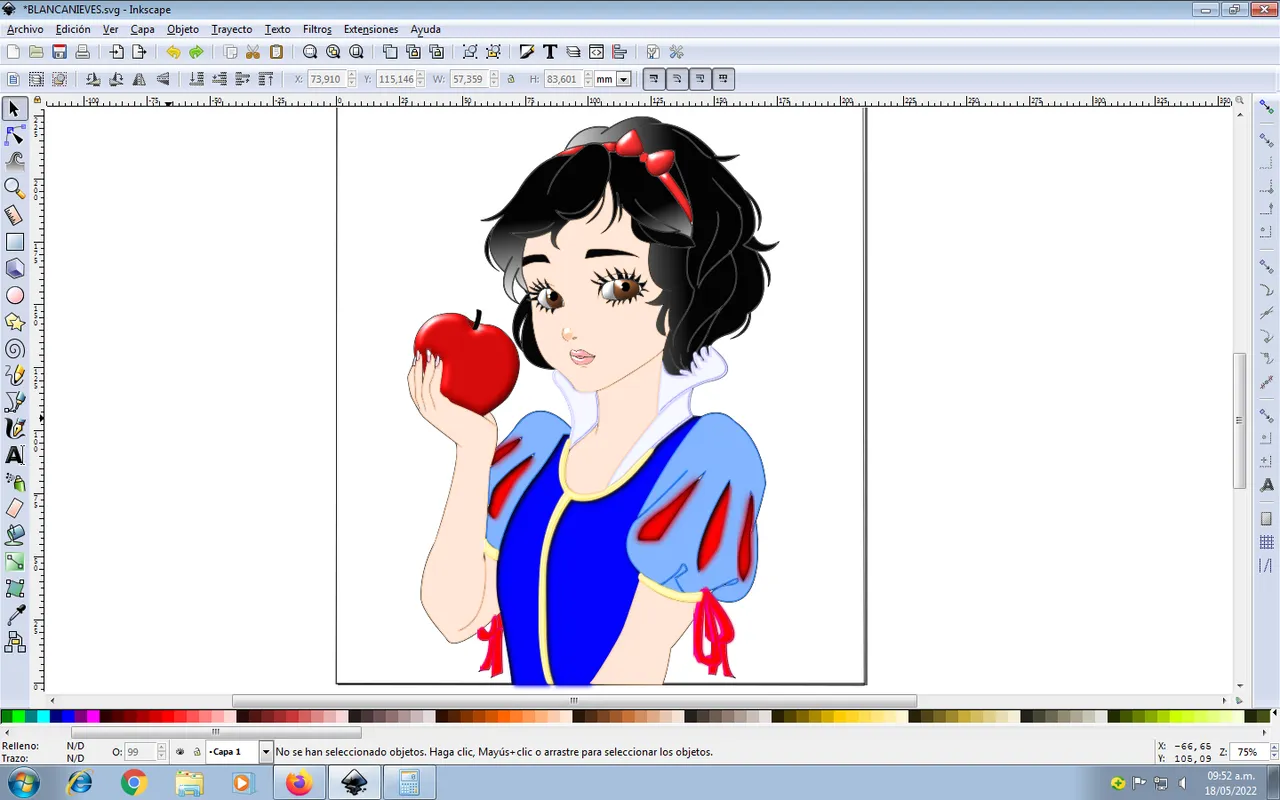Viewport: 1280px width, 800px height.
Task: Toggle the width/height ratio lock
Action: pyautogui.click(x=511, y=79)
